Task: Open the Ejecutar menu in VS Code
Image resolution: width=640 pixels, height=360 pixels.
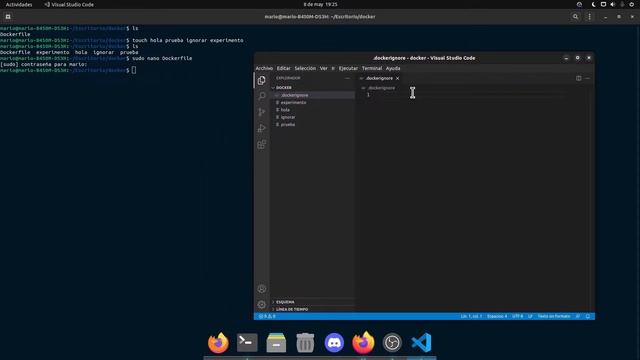Action: click(x=348, y=68)
